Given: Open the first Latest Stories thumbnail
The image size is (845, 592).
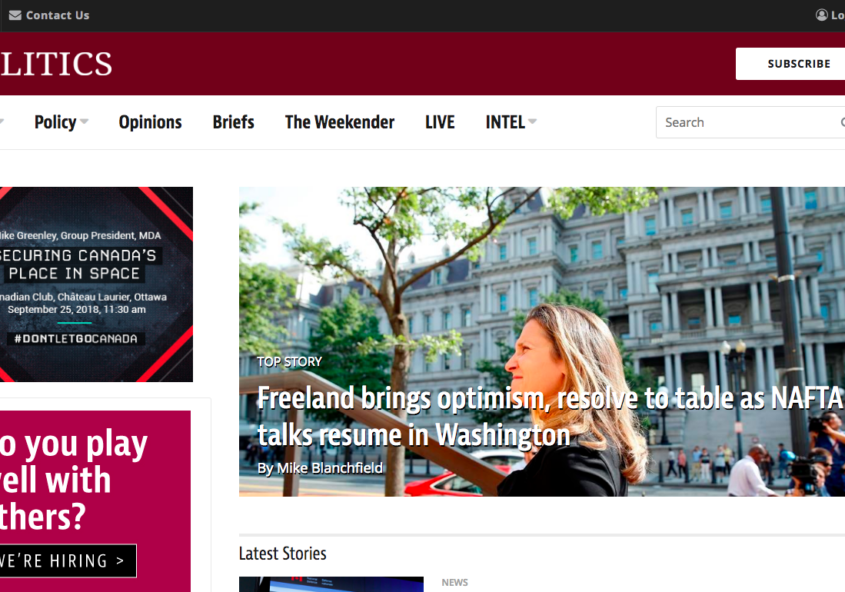Looking at the screenshot, I should click(x=331, y=584).
